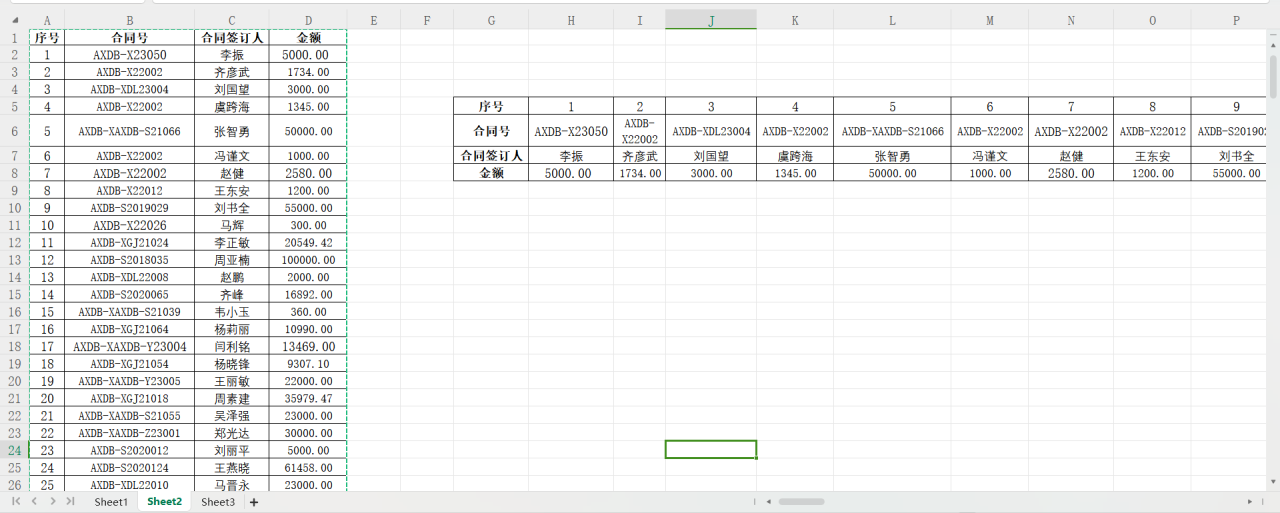
Task: Select row 18 header
Action: (x=15, y=347)
